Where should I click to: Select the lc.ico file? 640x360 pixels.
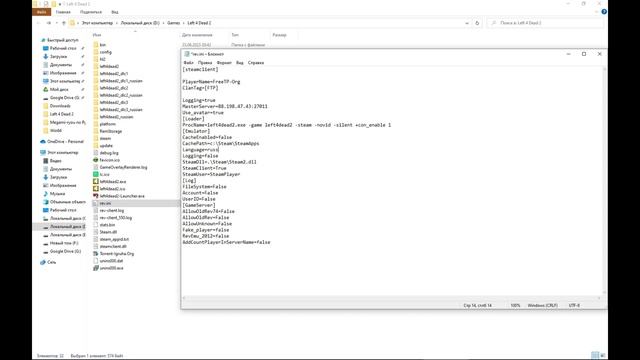tap(104, 174)
